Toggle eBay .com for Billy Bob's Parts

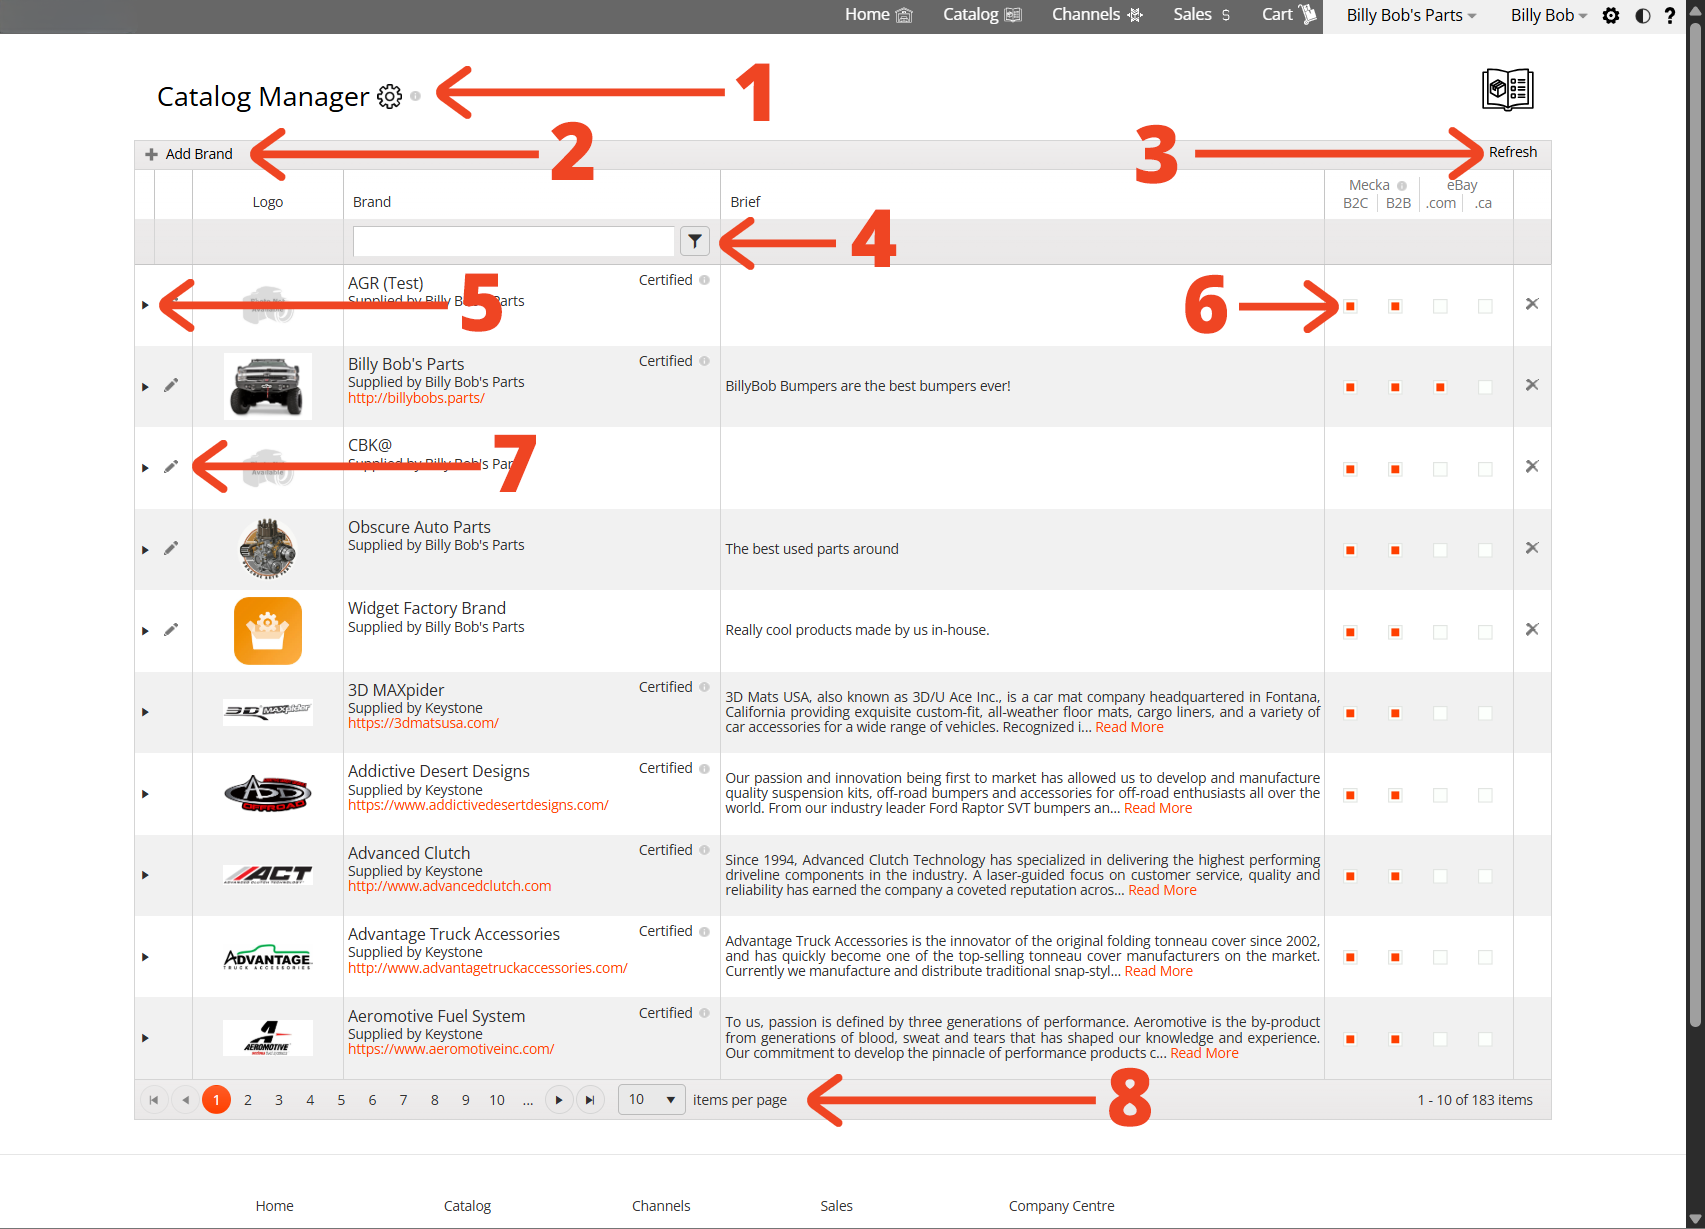(x=1440, y=387)
